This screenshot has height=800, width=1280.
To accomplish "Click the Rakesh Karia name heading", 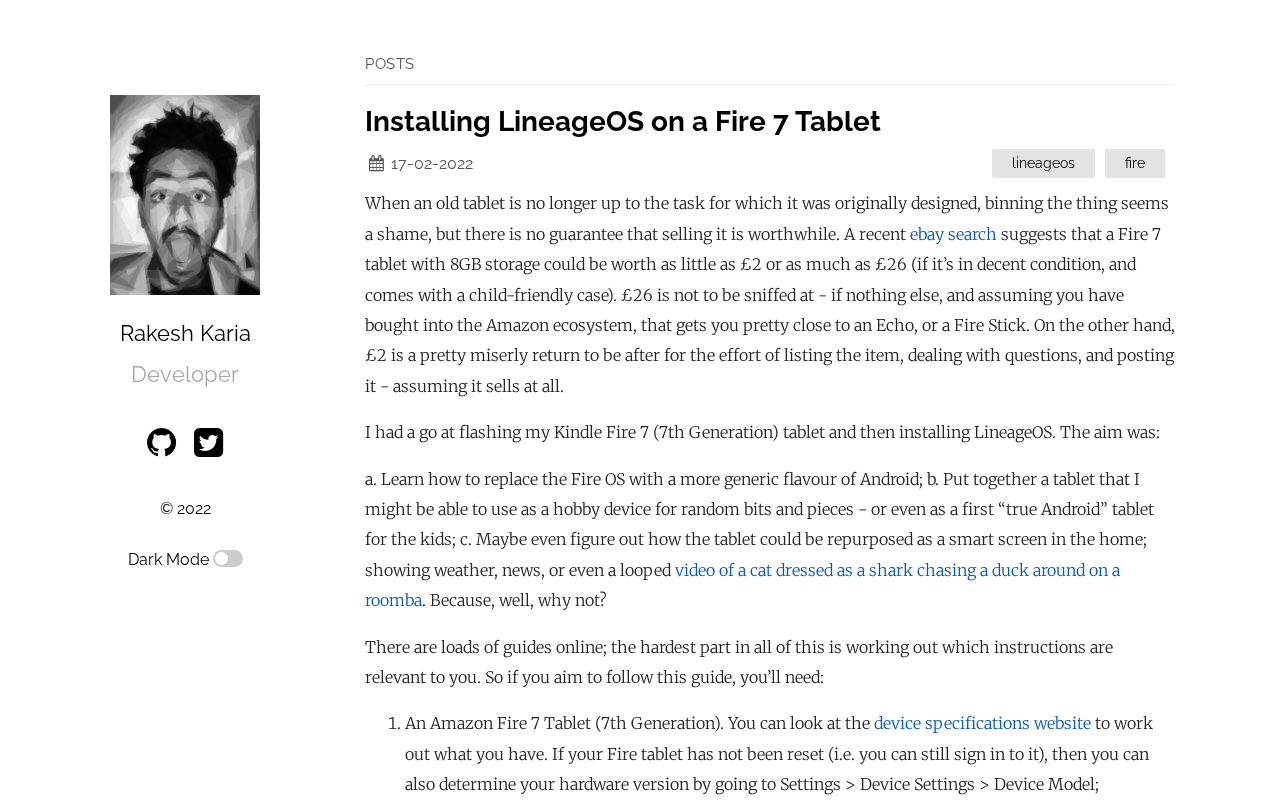I will [185, 334].
